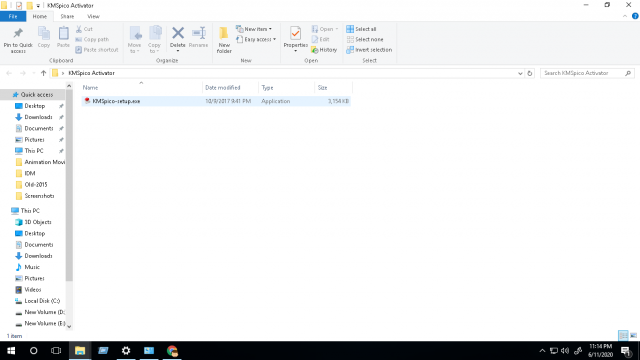Click Select none

click(365, 40)
